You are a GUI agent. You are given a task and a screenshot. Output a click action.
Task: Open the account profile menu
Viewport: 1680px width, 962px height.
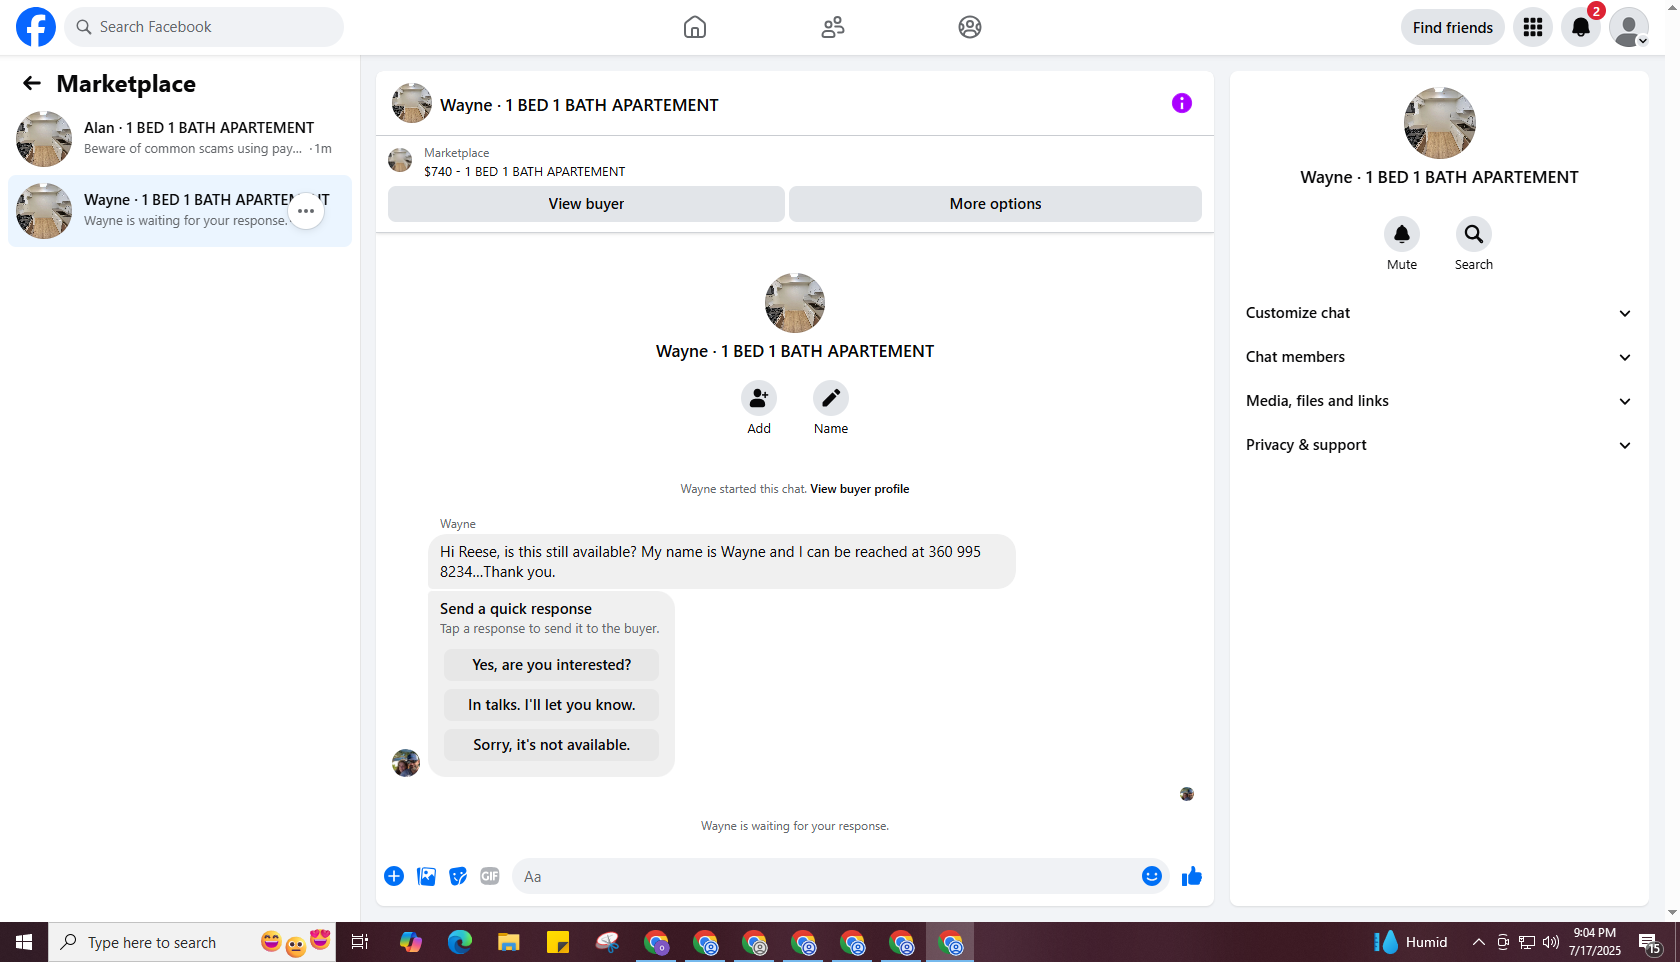1629,27
